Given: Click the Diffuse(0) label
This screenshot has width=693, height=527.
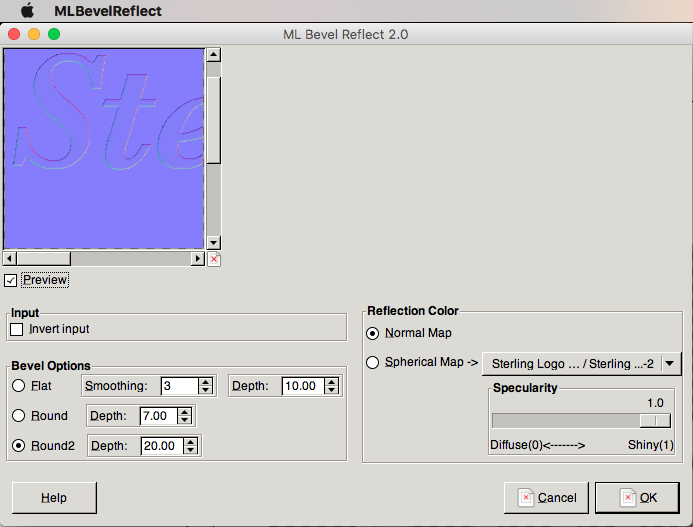Looking at the screenshot, I should [517, 445].
